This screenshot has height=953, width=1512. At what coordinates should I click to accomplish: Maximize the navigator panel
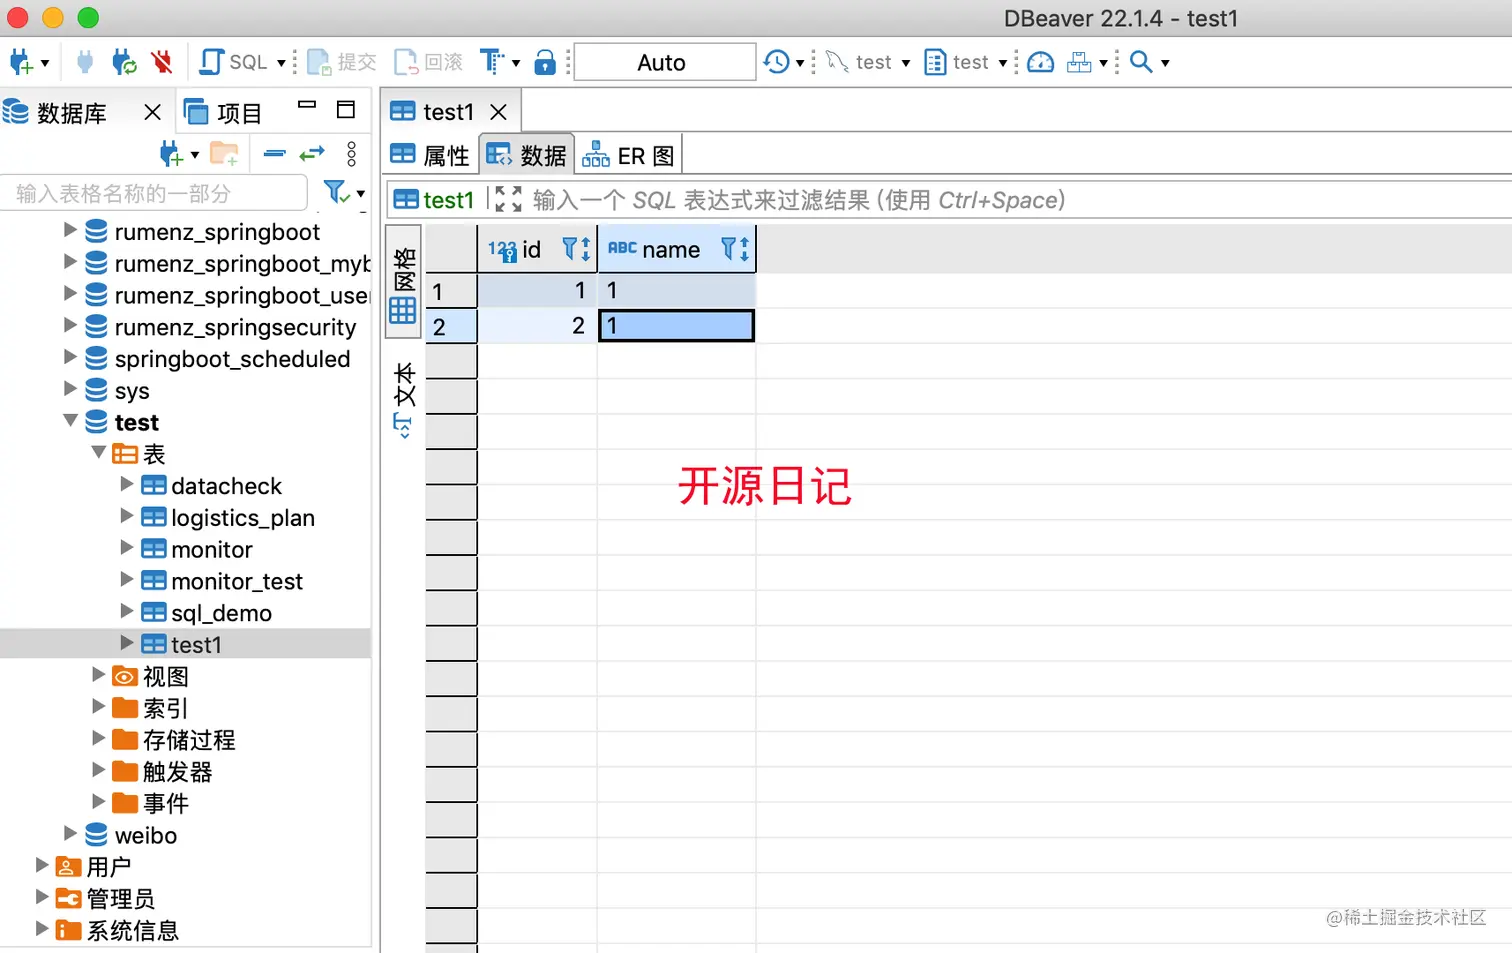tap(346, 109)
